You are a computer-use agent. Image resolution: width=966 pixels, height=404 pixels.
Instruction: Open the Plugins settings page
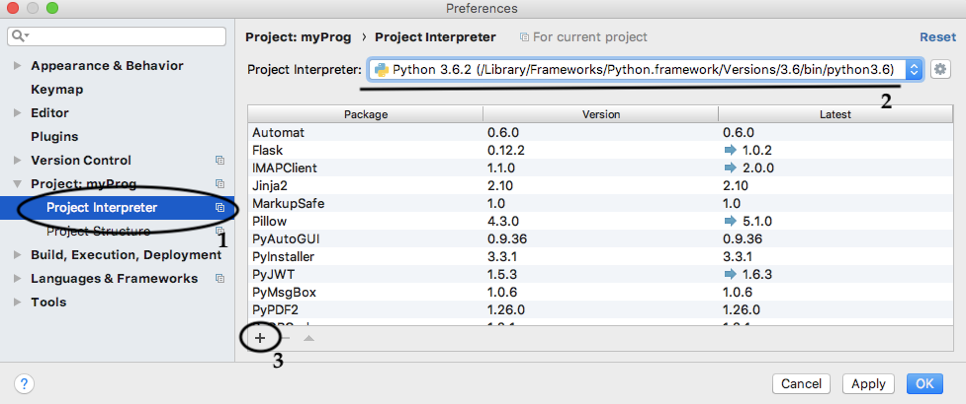click(54, 136)
